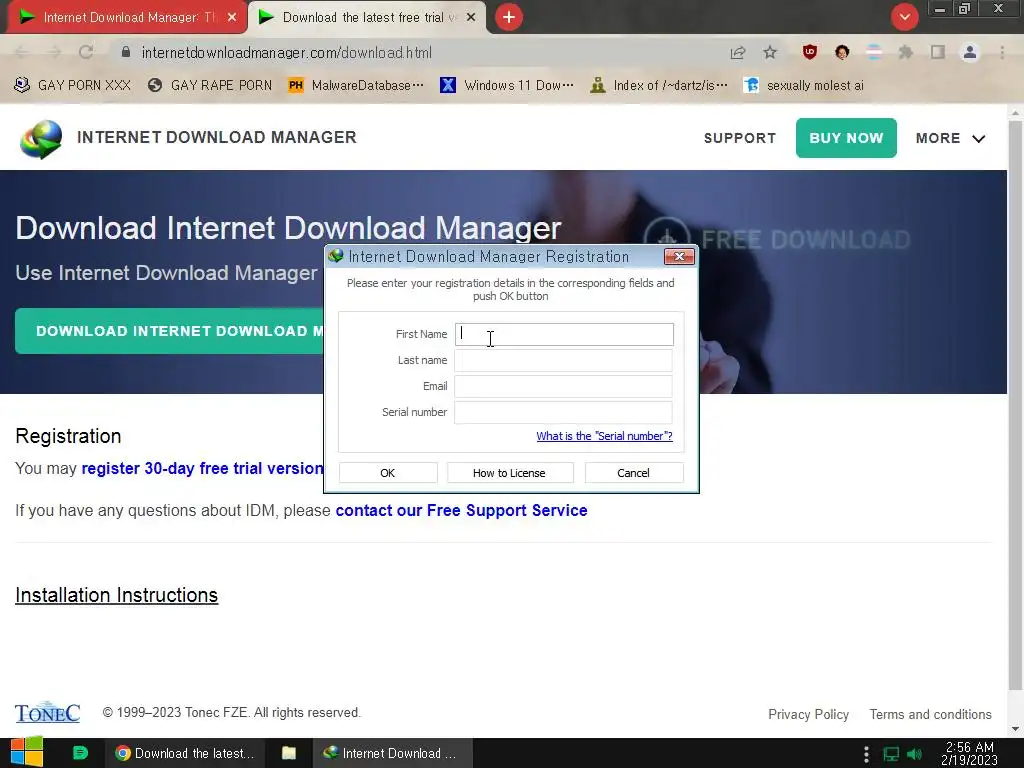1024x768 pixels.
Task: Open the Extensions puzzle piece menu
Action: [906, 52]
